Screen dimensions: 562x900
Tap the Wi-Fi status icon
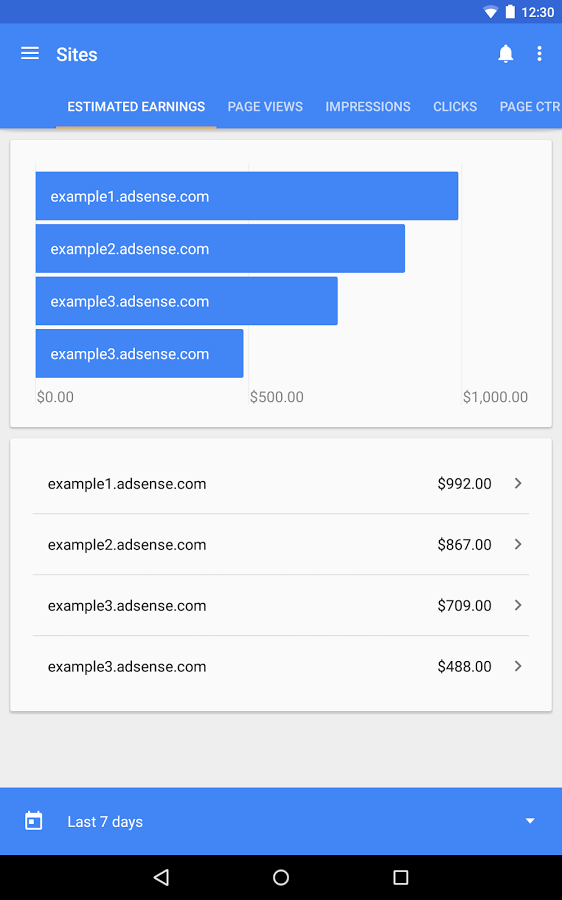[x=490, y=11]
